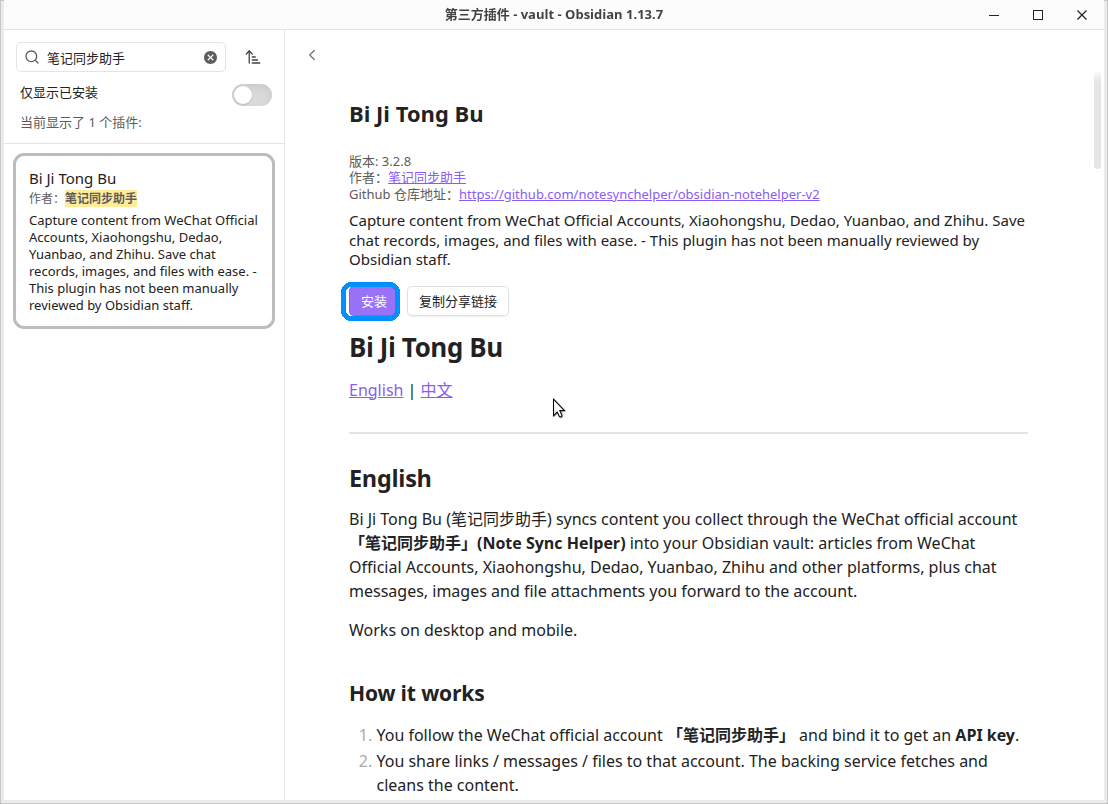1108x804 pixels.
Task: Clear the plugin search field
Action: pyautogui.click(x=211, y=58)
